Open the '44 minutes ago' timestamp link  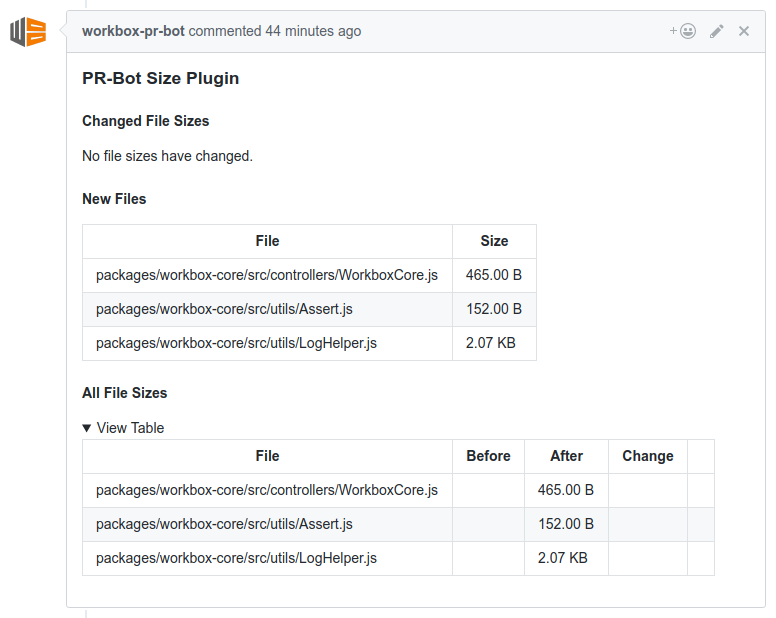pos(313,31)
